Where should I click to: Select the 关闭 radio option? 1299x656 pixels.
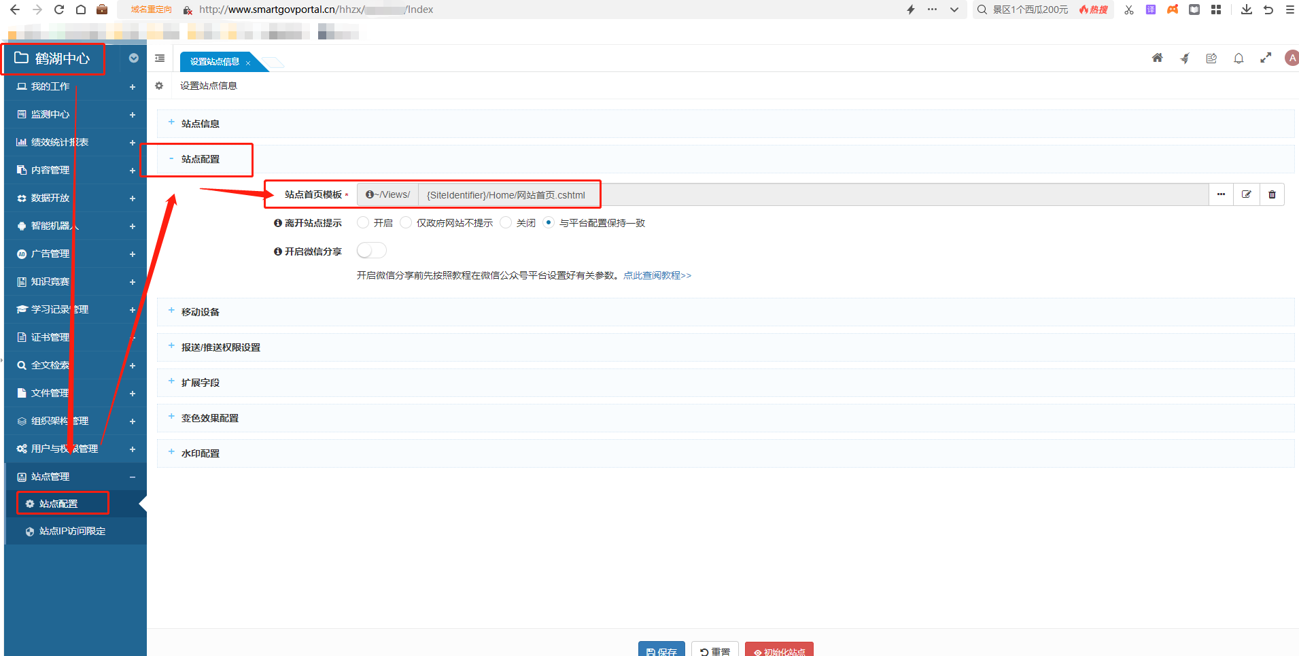click(x=506, y=223)
